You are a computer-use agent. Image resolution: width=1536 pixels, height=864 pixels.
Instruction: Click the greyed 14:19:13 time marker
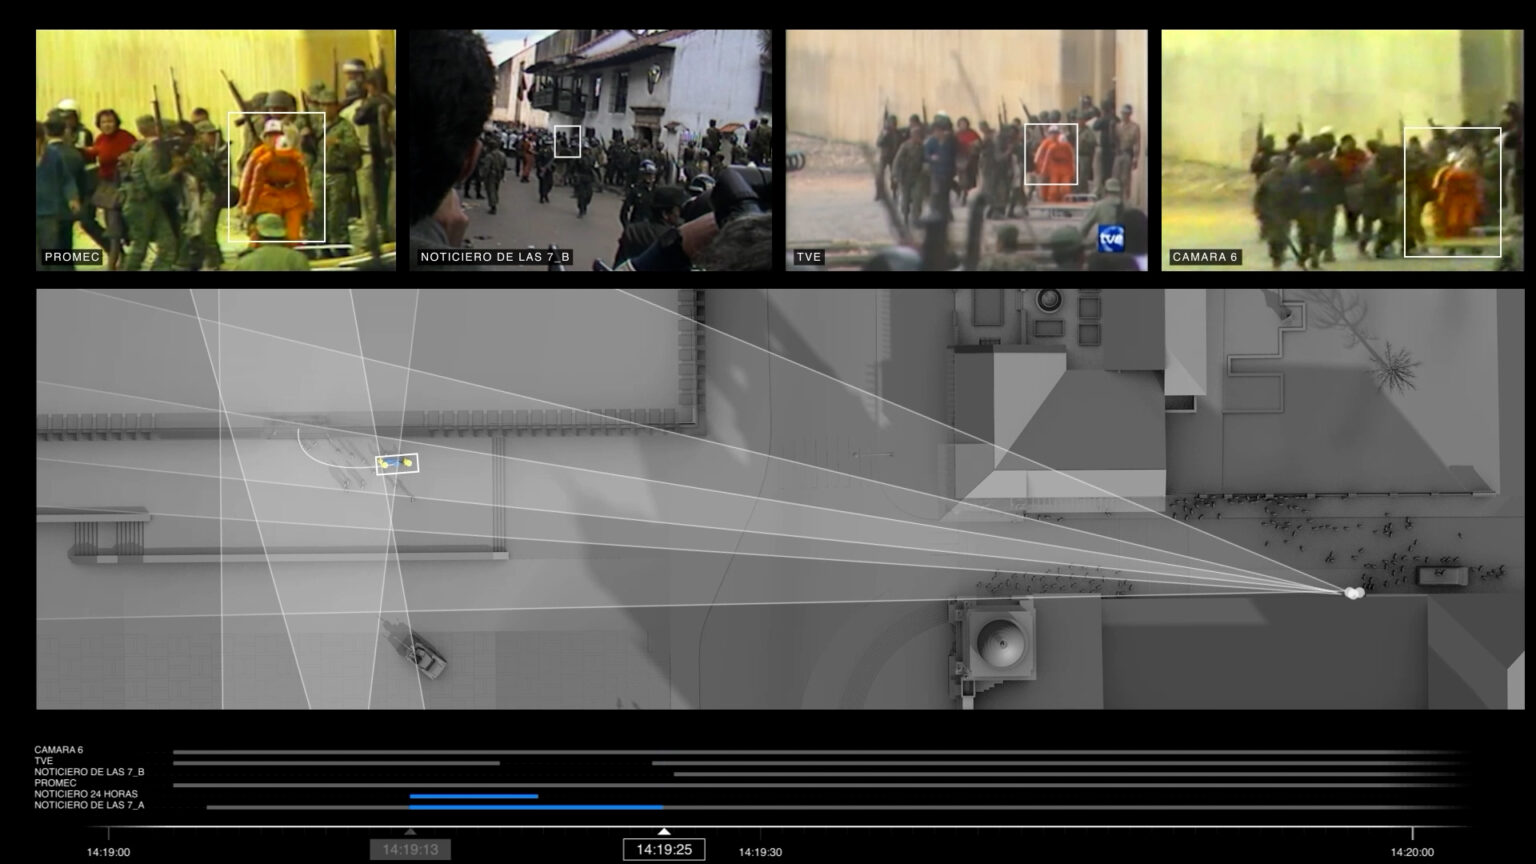pos(410,849)
